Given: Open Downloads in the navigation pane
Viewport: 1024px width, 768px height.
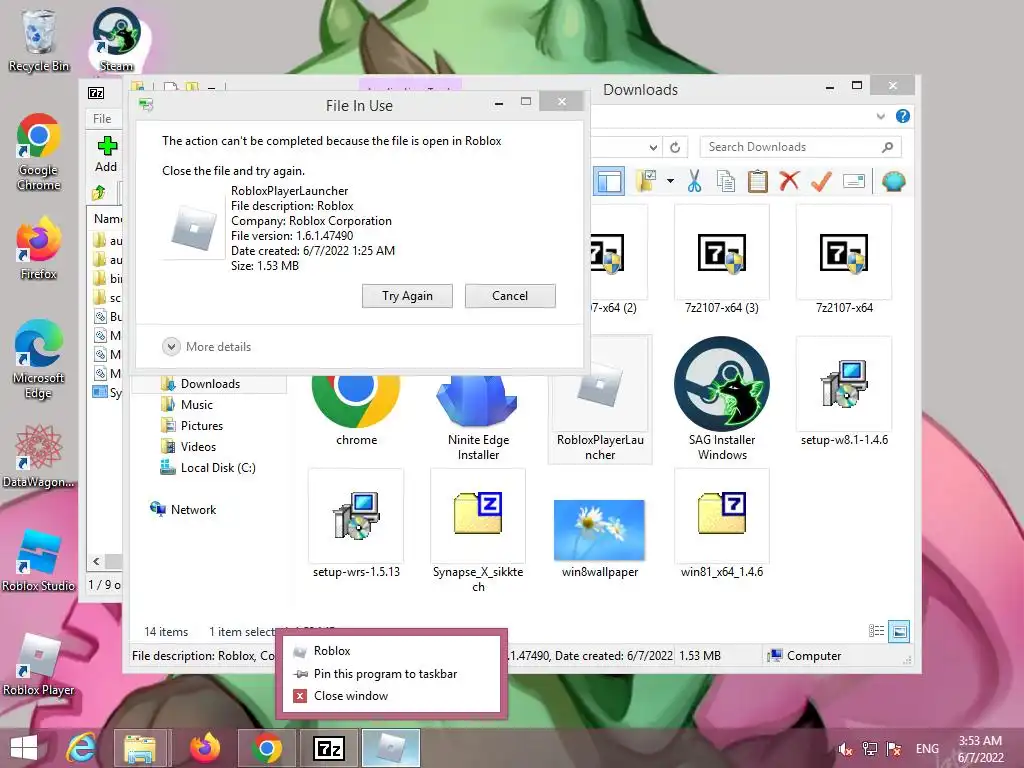Looking at the screenshot, I should [210, 384].
